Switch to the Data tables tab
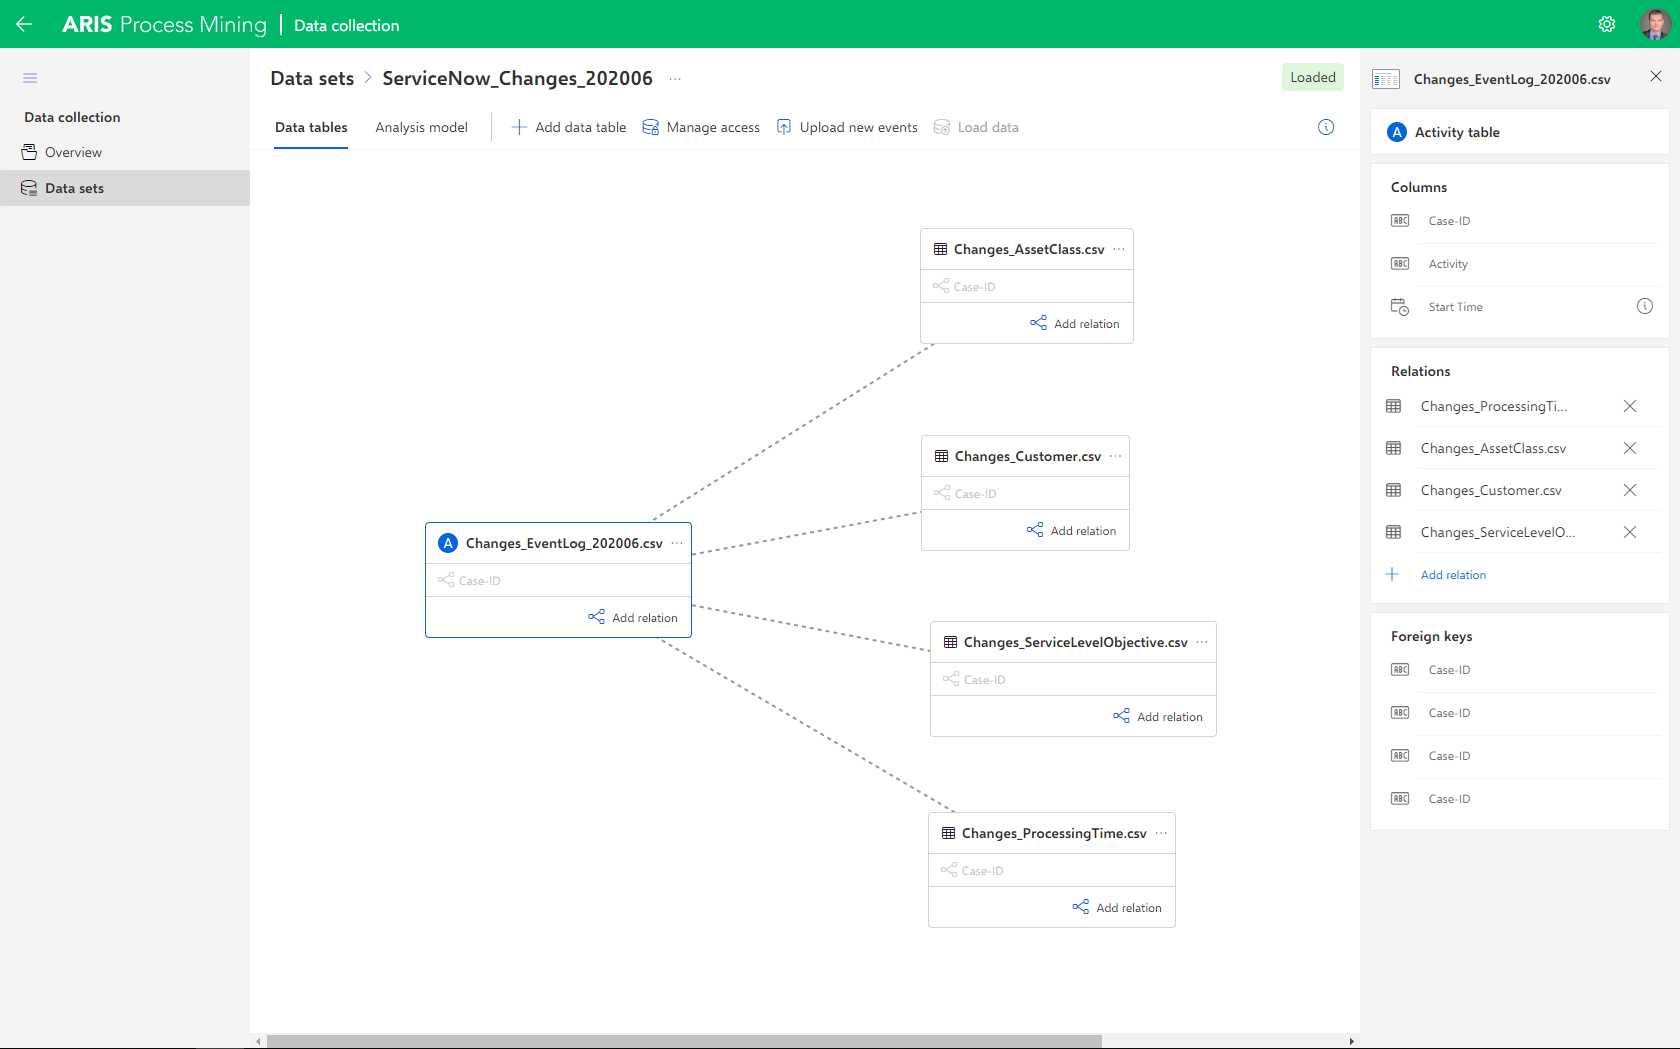 [311, 127]
